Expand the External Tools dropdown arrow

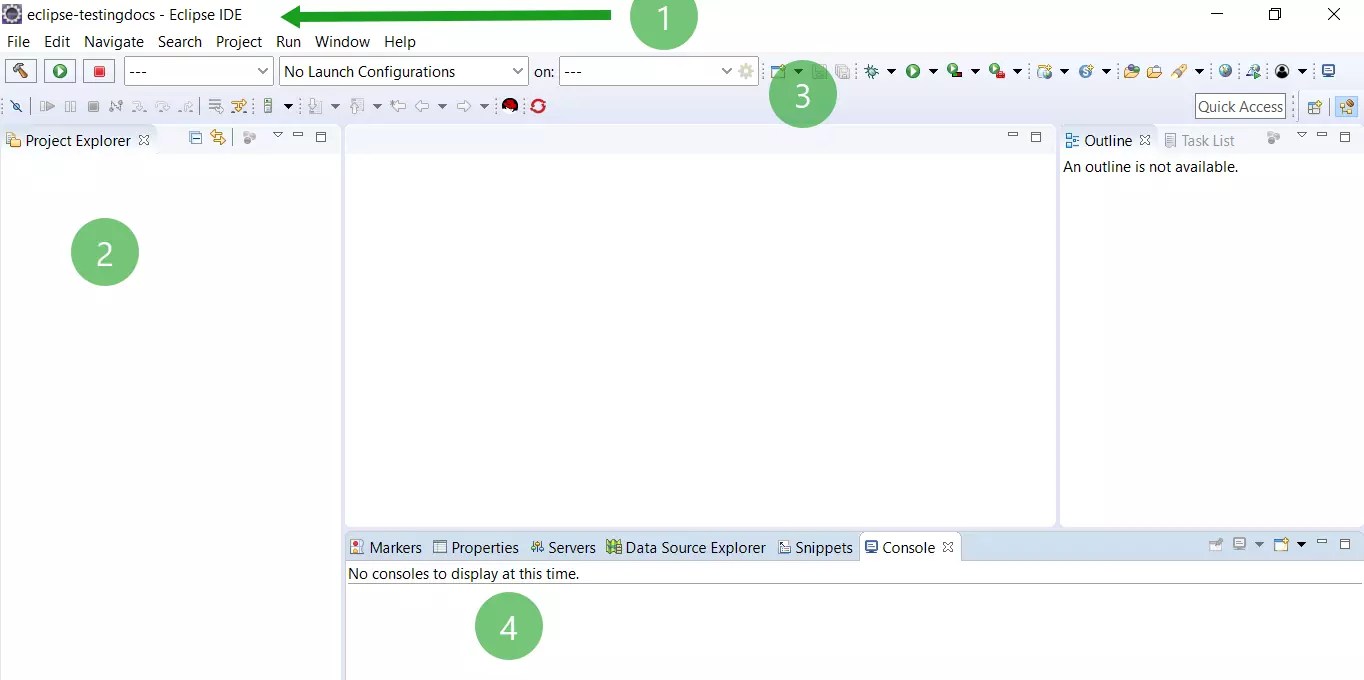point(1017,71)
